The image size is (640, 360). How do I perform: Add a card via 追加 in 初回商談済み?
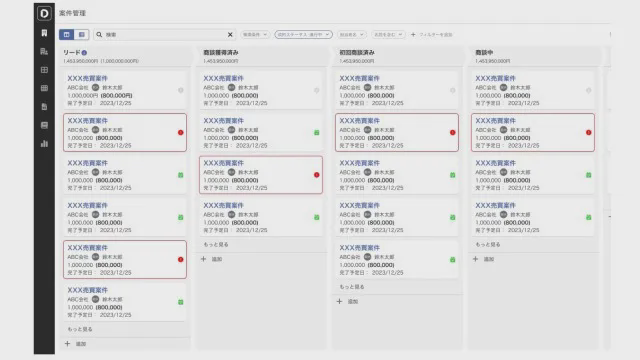[347, 302]
